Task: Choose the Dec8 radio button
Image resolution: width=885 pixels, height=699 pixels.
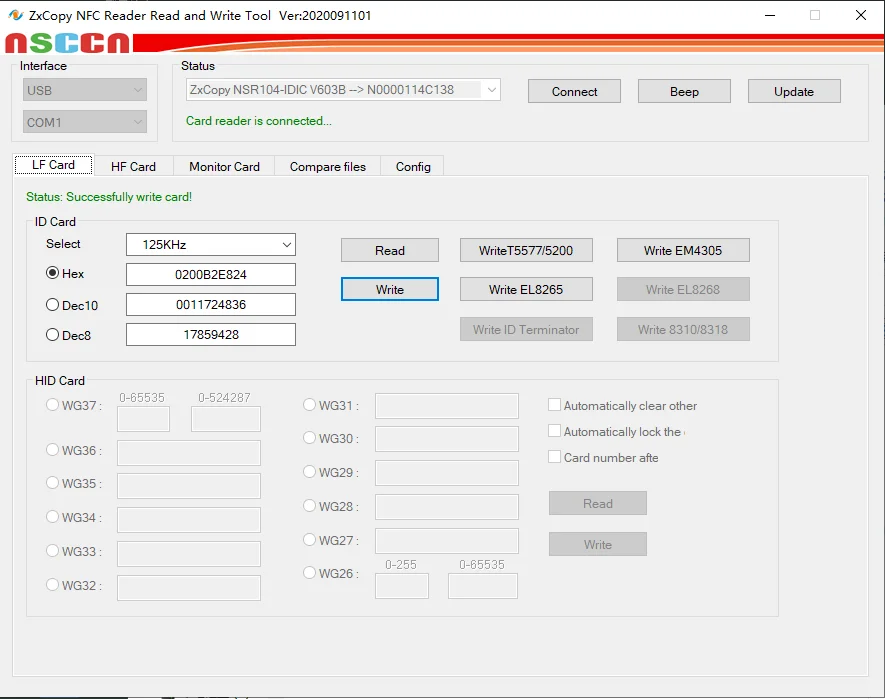Action: click(x=53, y=335)
